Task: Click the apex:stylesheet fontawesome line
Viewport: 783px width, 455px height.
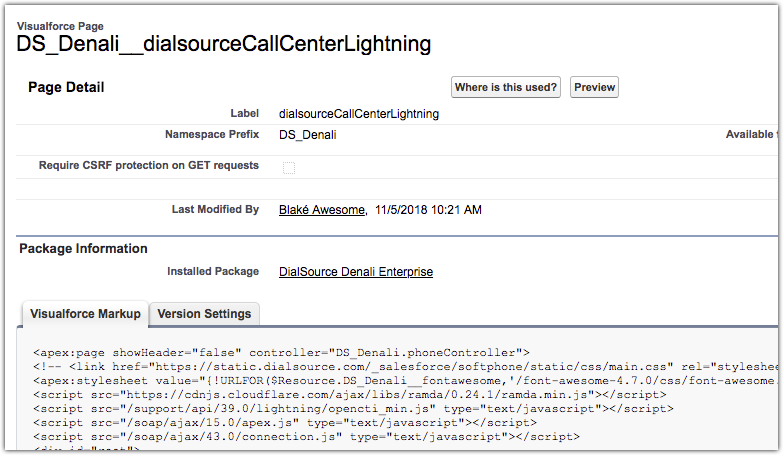Action: (x=405, y=381)
